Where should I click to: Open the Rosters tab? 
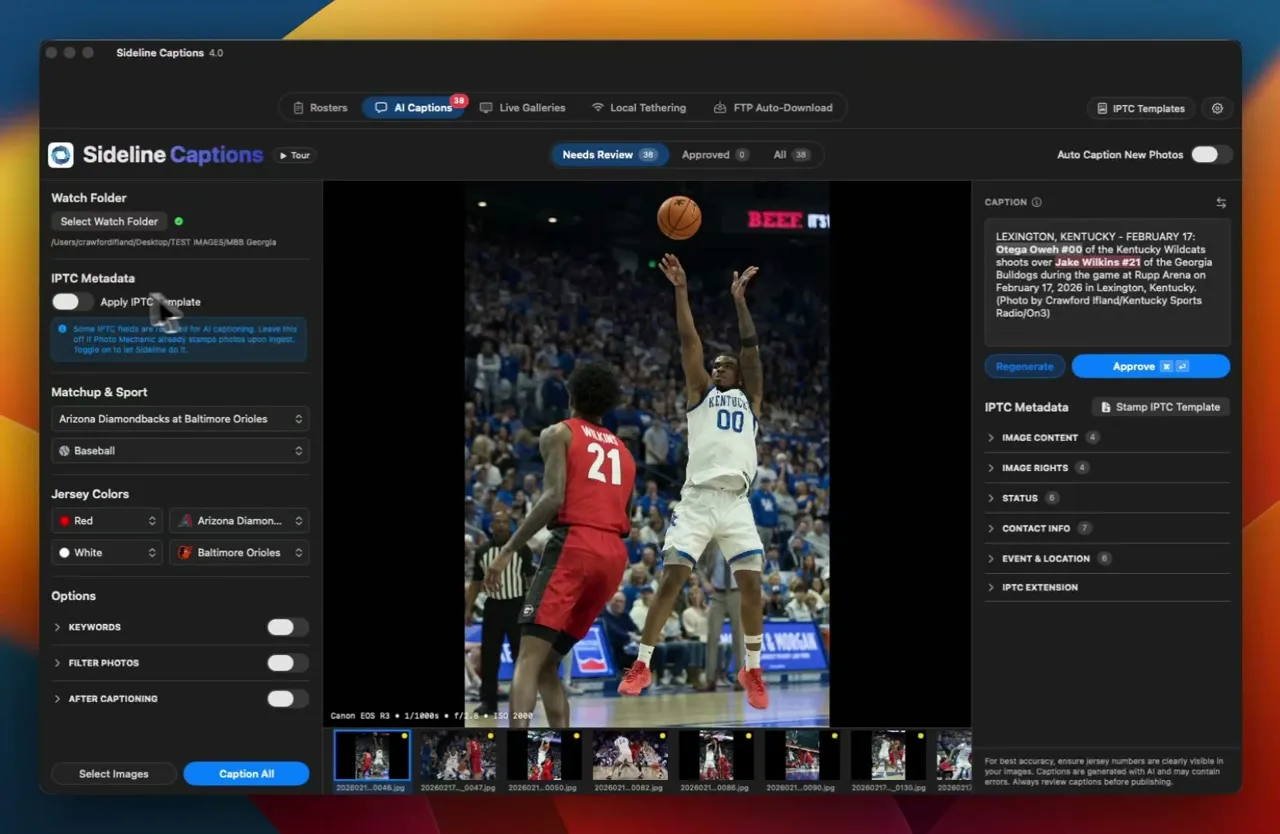(x=320, y=108)
